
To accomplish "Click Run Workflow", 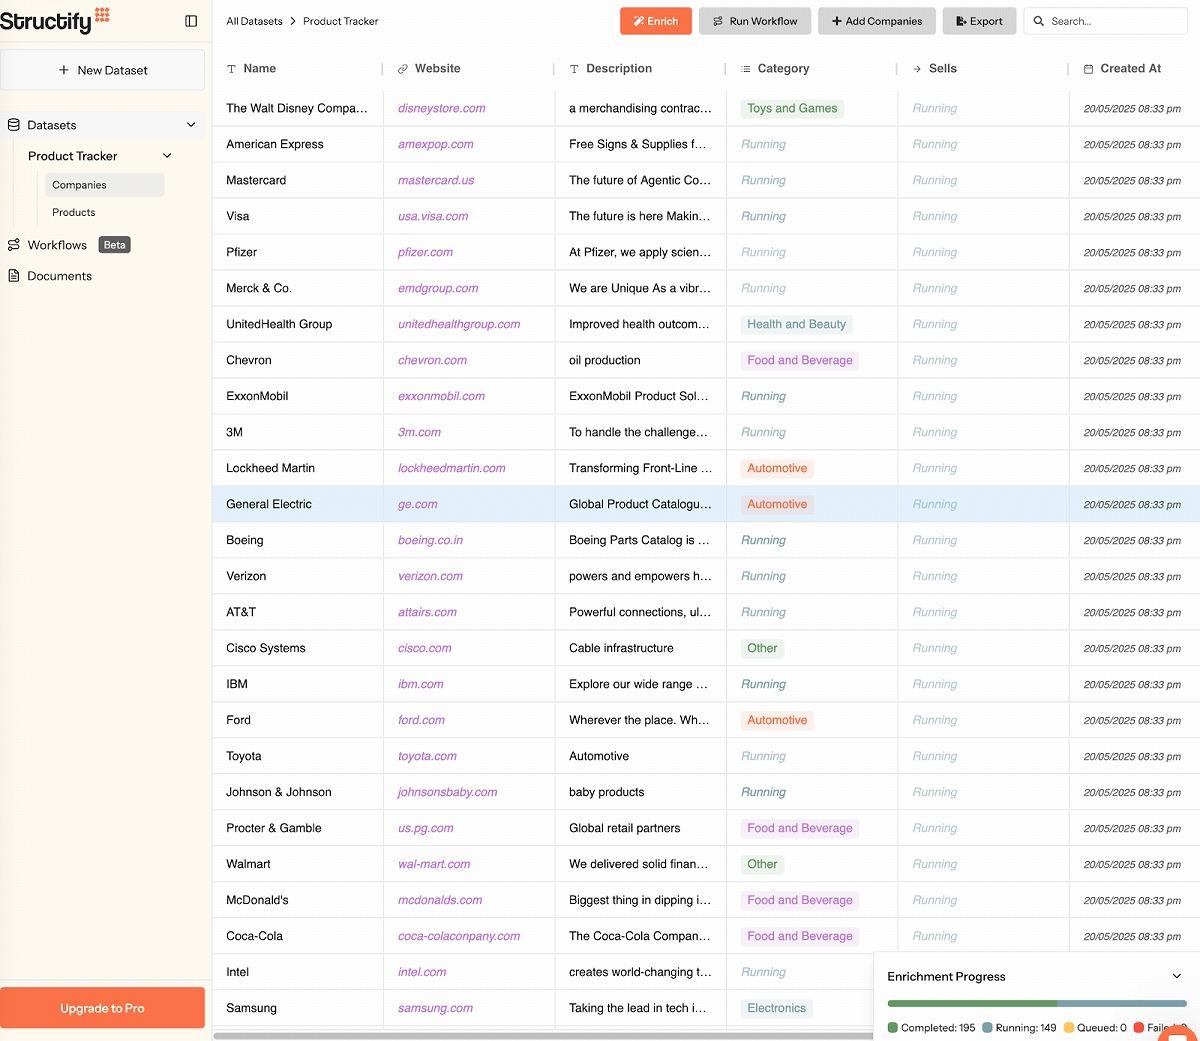I will point(755,21).
